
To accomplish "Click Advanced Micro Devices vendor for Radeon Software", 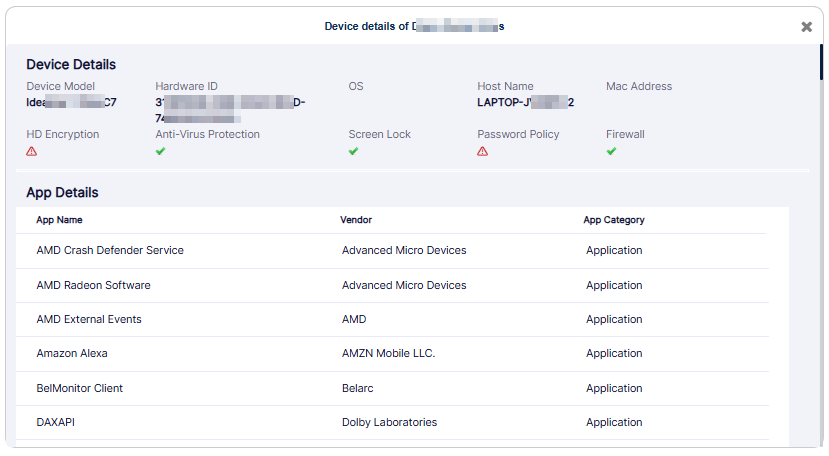I will pyautogui.click(x=404, y=285).
